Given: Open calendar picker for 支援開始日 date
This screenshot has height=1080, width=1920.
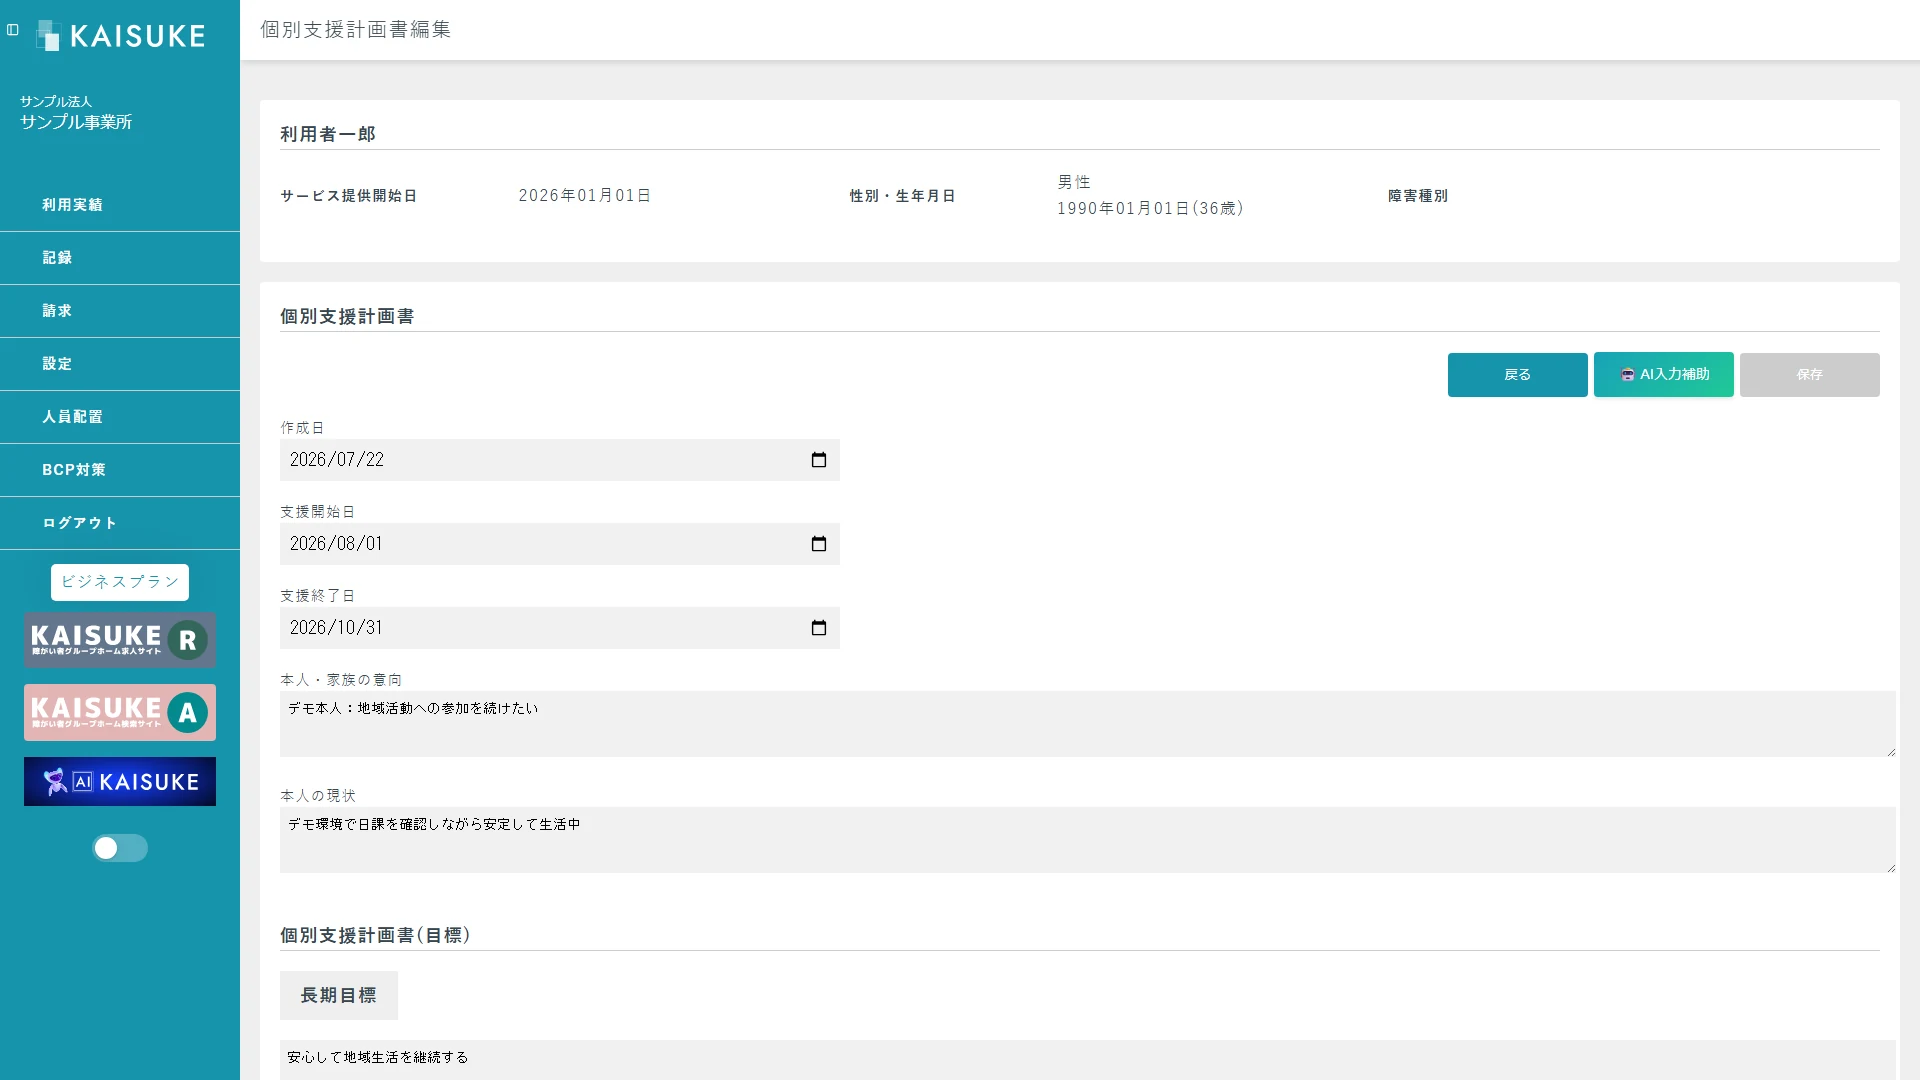Looking at the screenshot, I should tap(819, 544).
